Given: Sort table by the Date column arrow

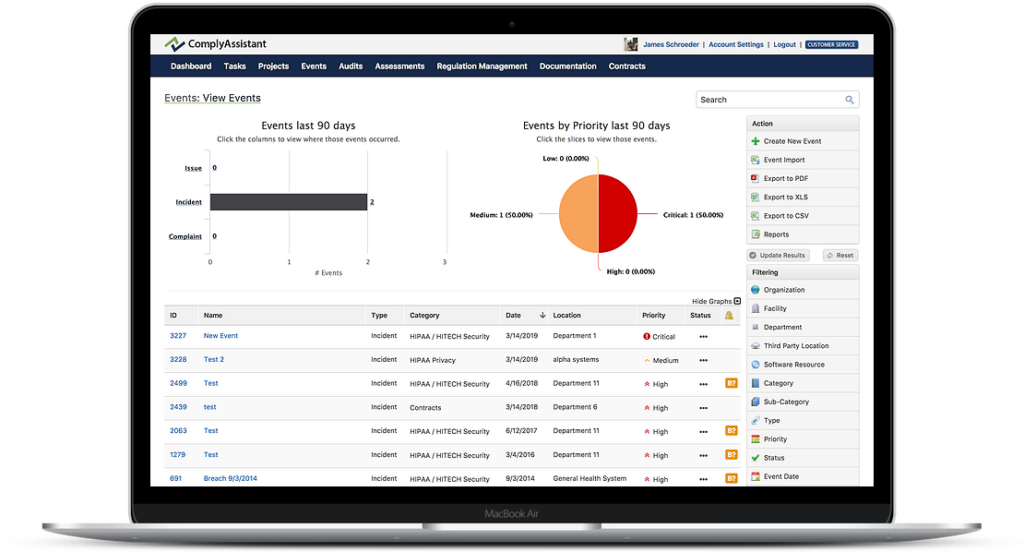Looking at the screenshot, I should coord(543,316).
